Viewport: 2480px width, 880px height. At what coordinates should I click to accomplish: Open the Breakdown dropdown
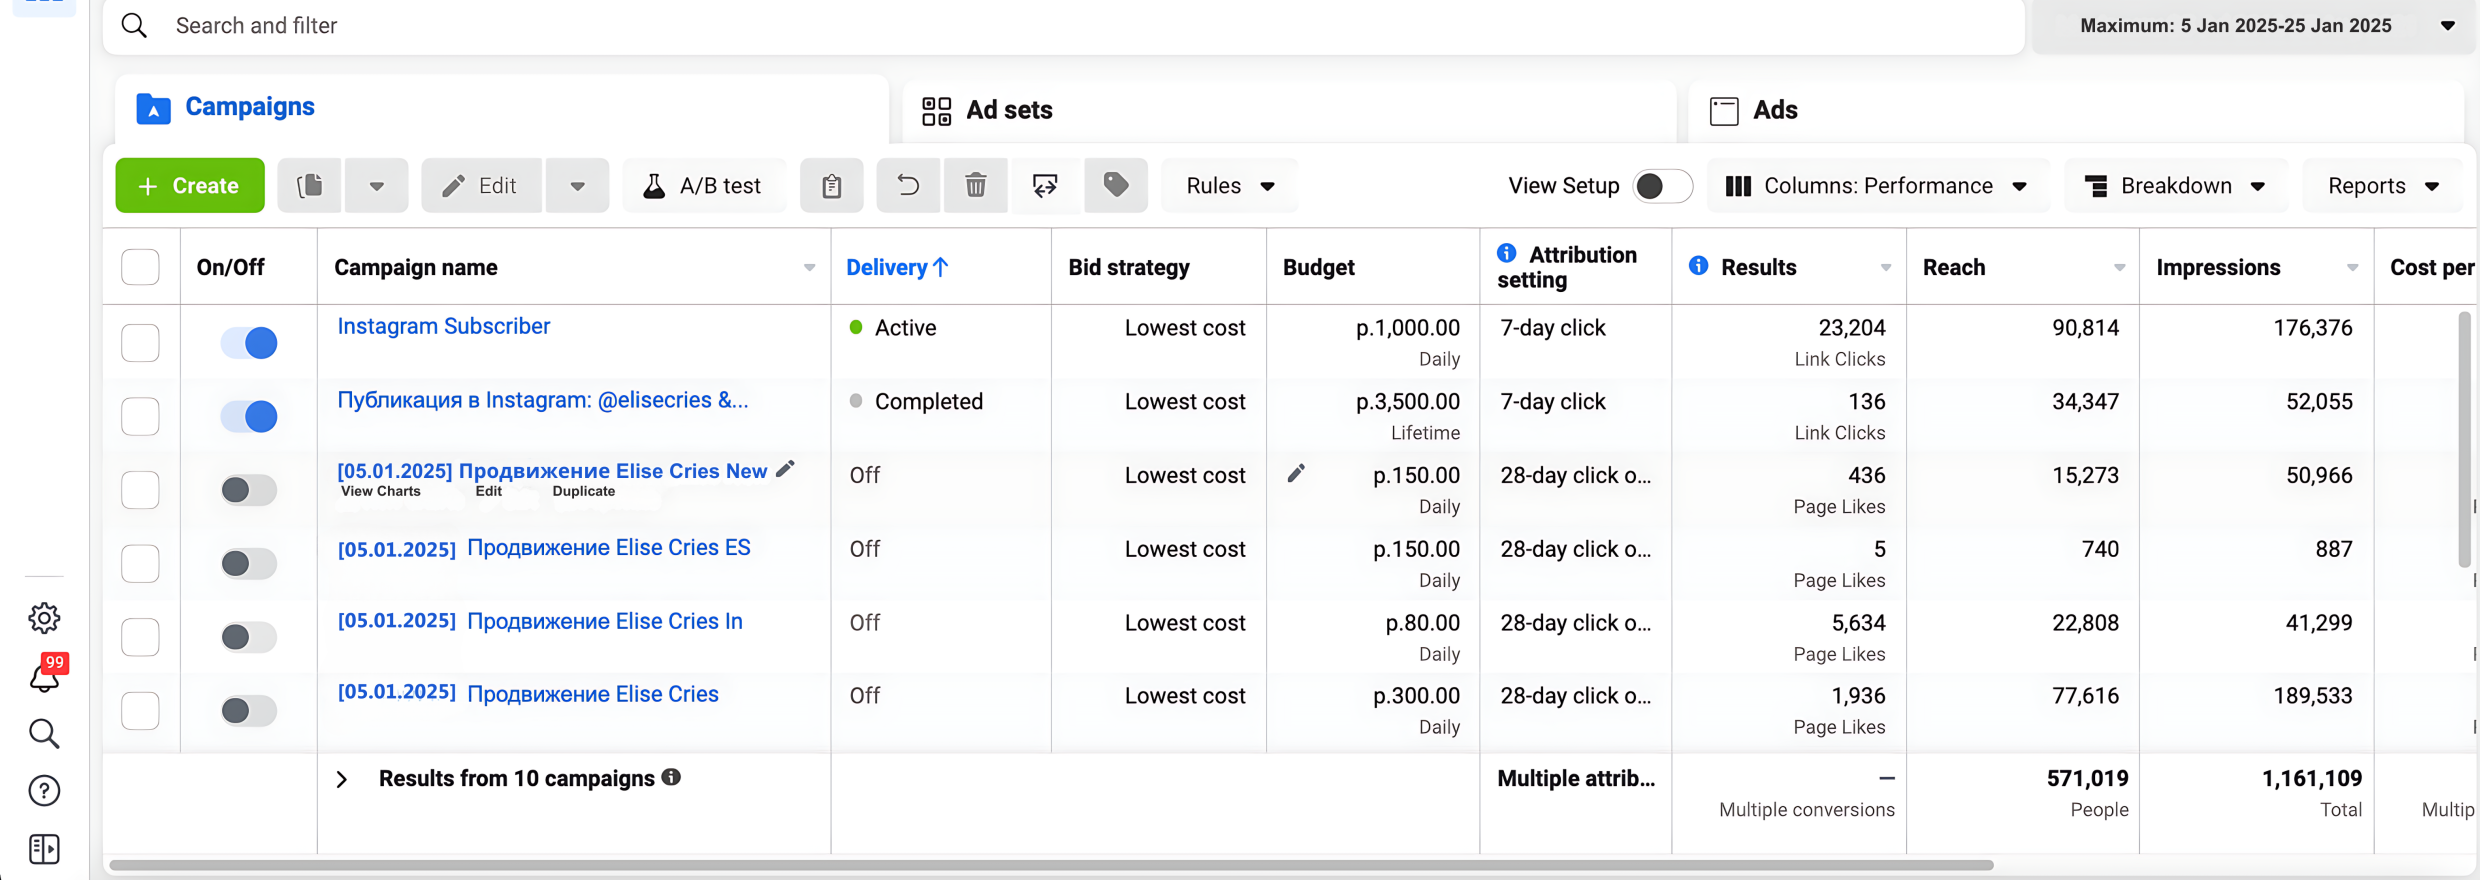[2175, 186]
